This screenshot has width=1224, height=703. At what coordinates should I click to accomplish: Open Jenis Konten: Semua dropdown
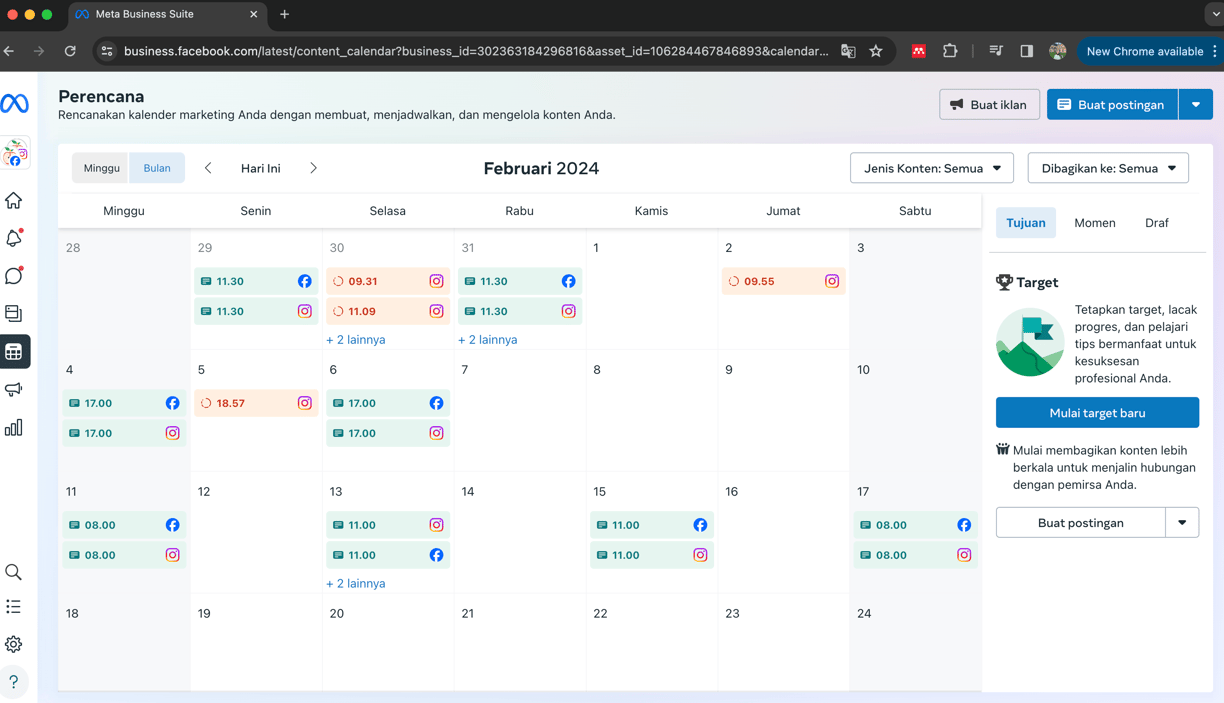point(932,168)
